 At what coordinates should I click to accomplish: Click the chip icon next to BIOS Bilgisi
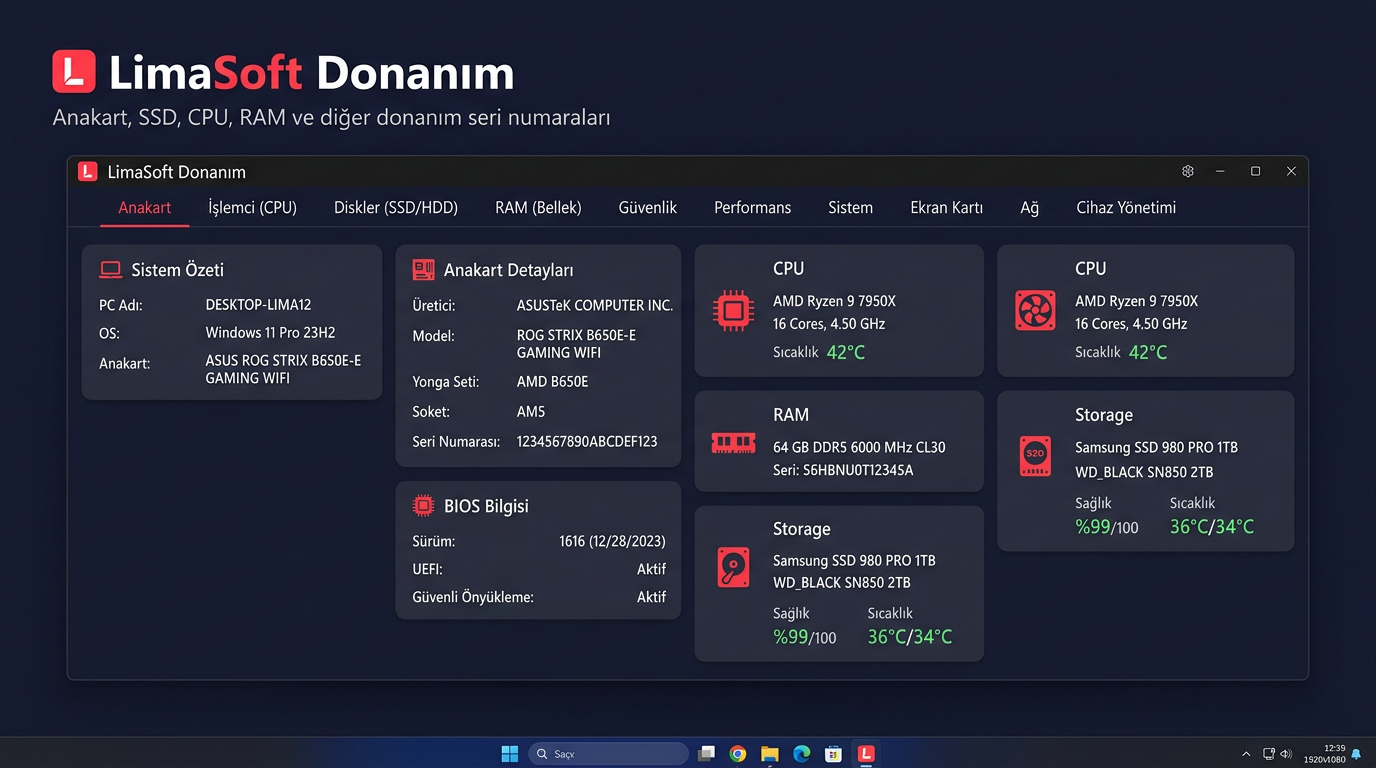[423, 506]
